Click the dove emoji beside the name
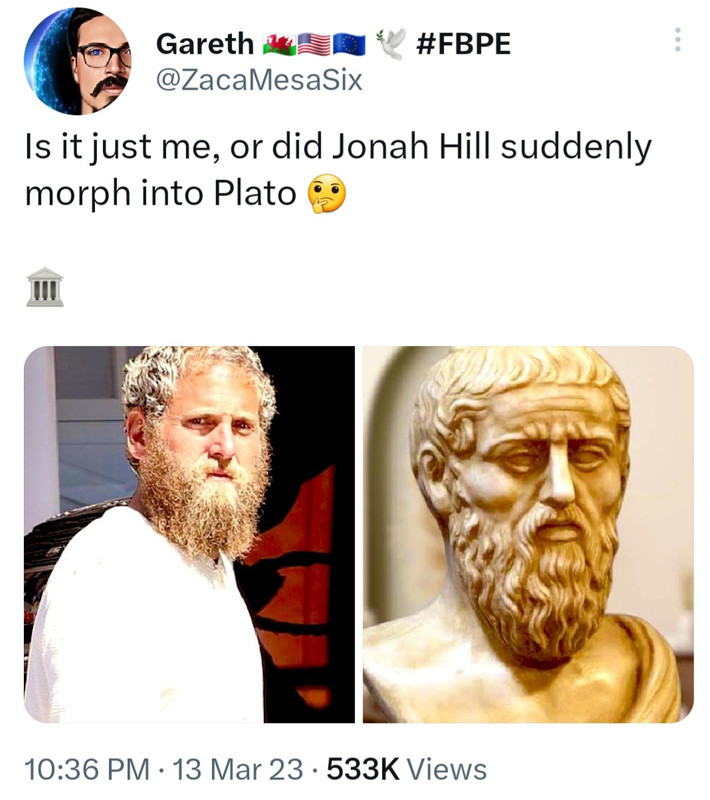Image resolution: width=710 pixels, height=800 pixels. (391, 44)
